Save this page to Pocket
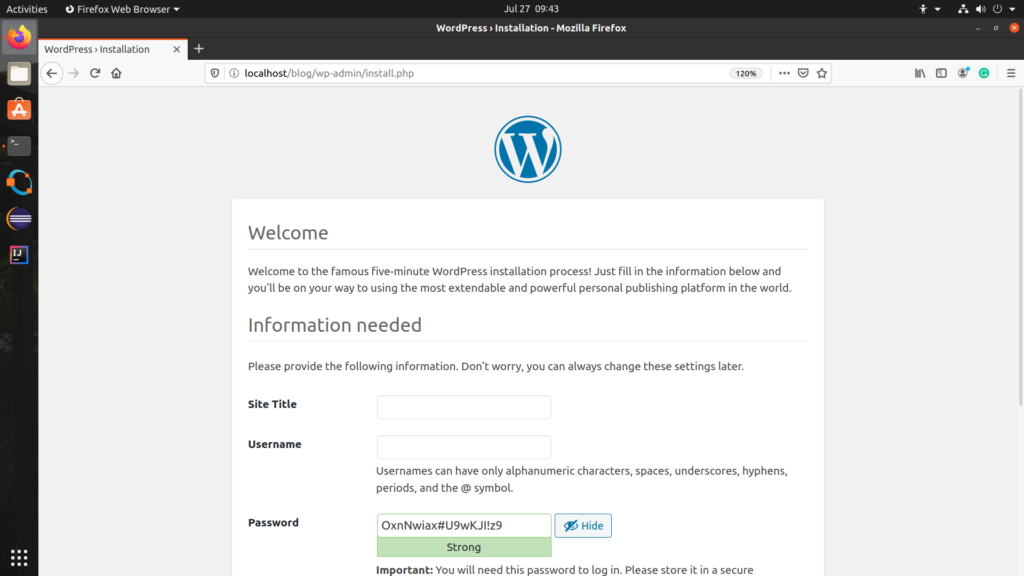The width and height of the screenshot is (1024, 576). (803, 73)
